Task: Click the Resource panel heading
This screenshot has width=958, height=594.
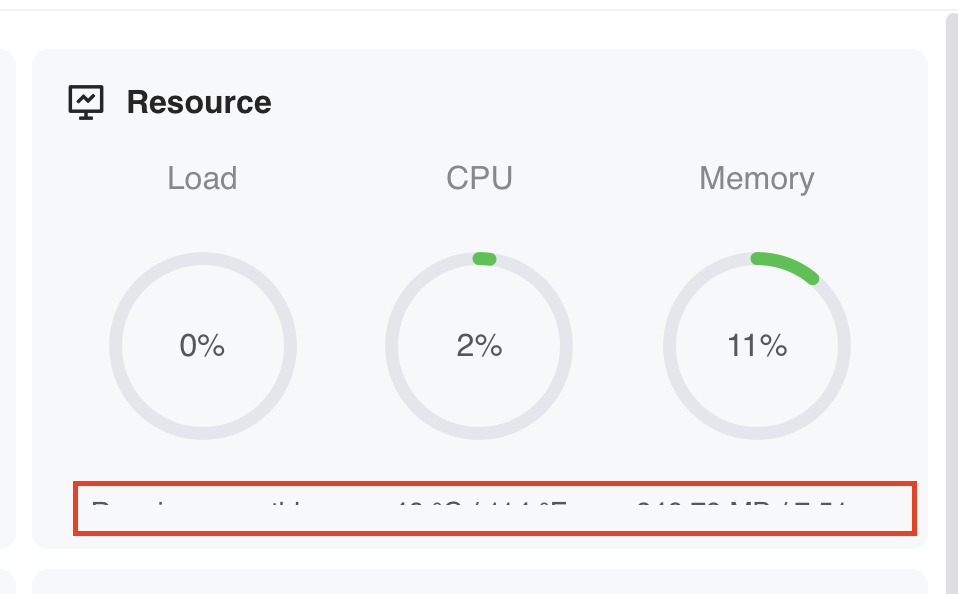Action: (x=199, y=102)
